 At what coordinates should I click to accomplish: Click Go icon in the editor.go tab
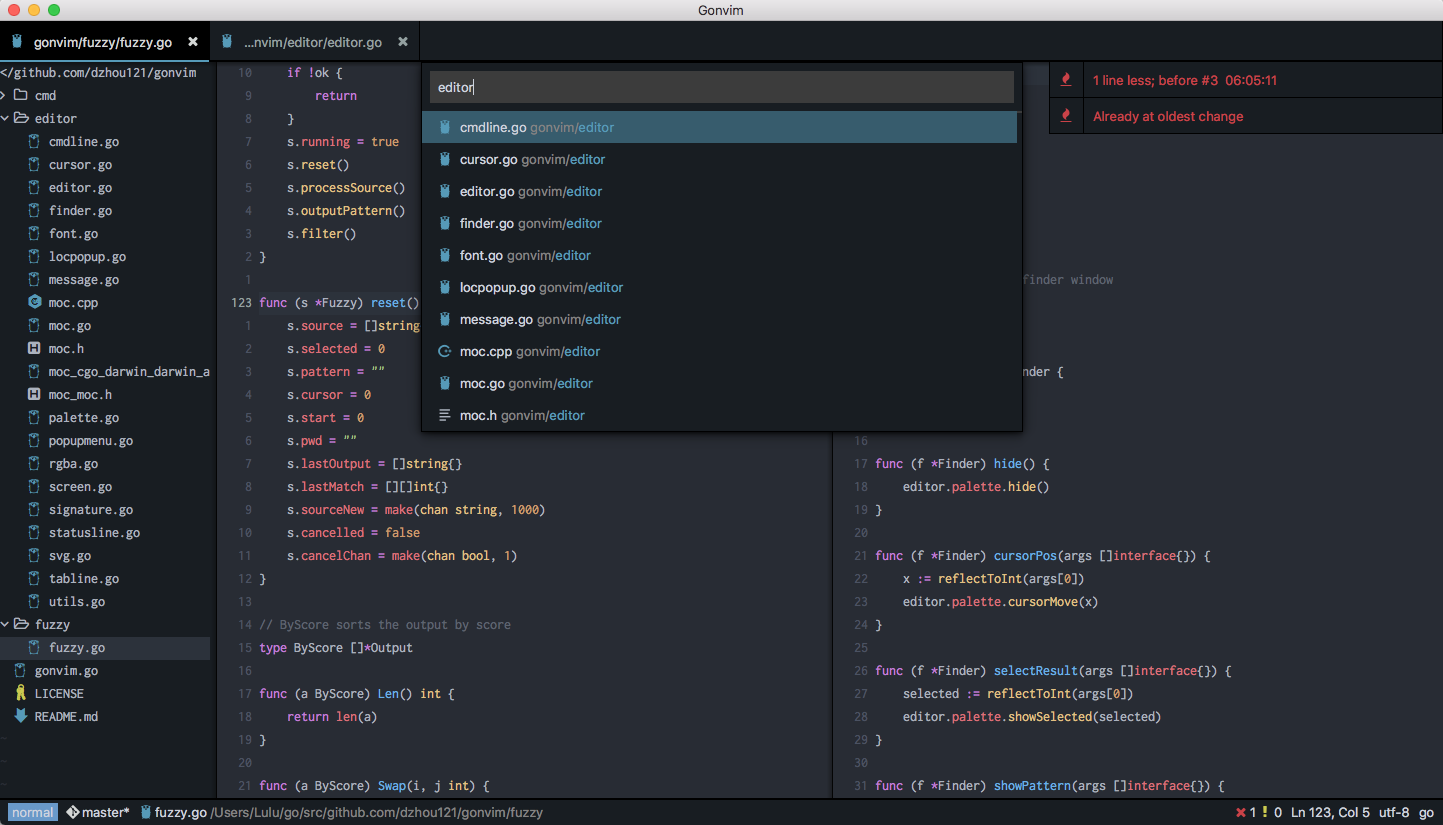point(227,42)
